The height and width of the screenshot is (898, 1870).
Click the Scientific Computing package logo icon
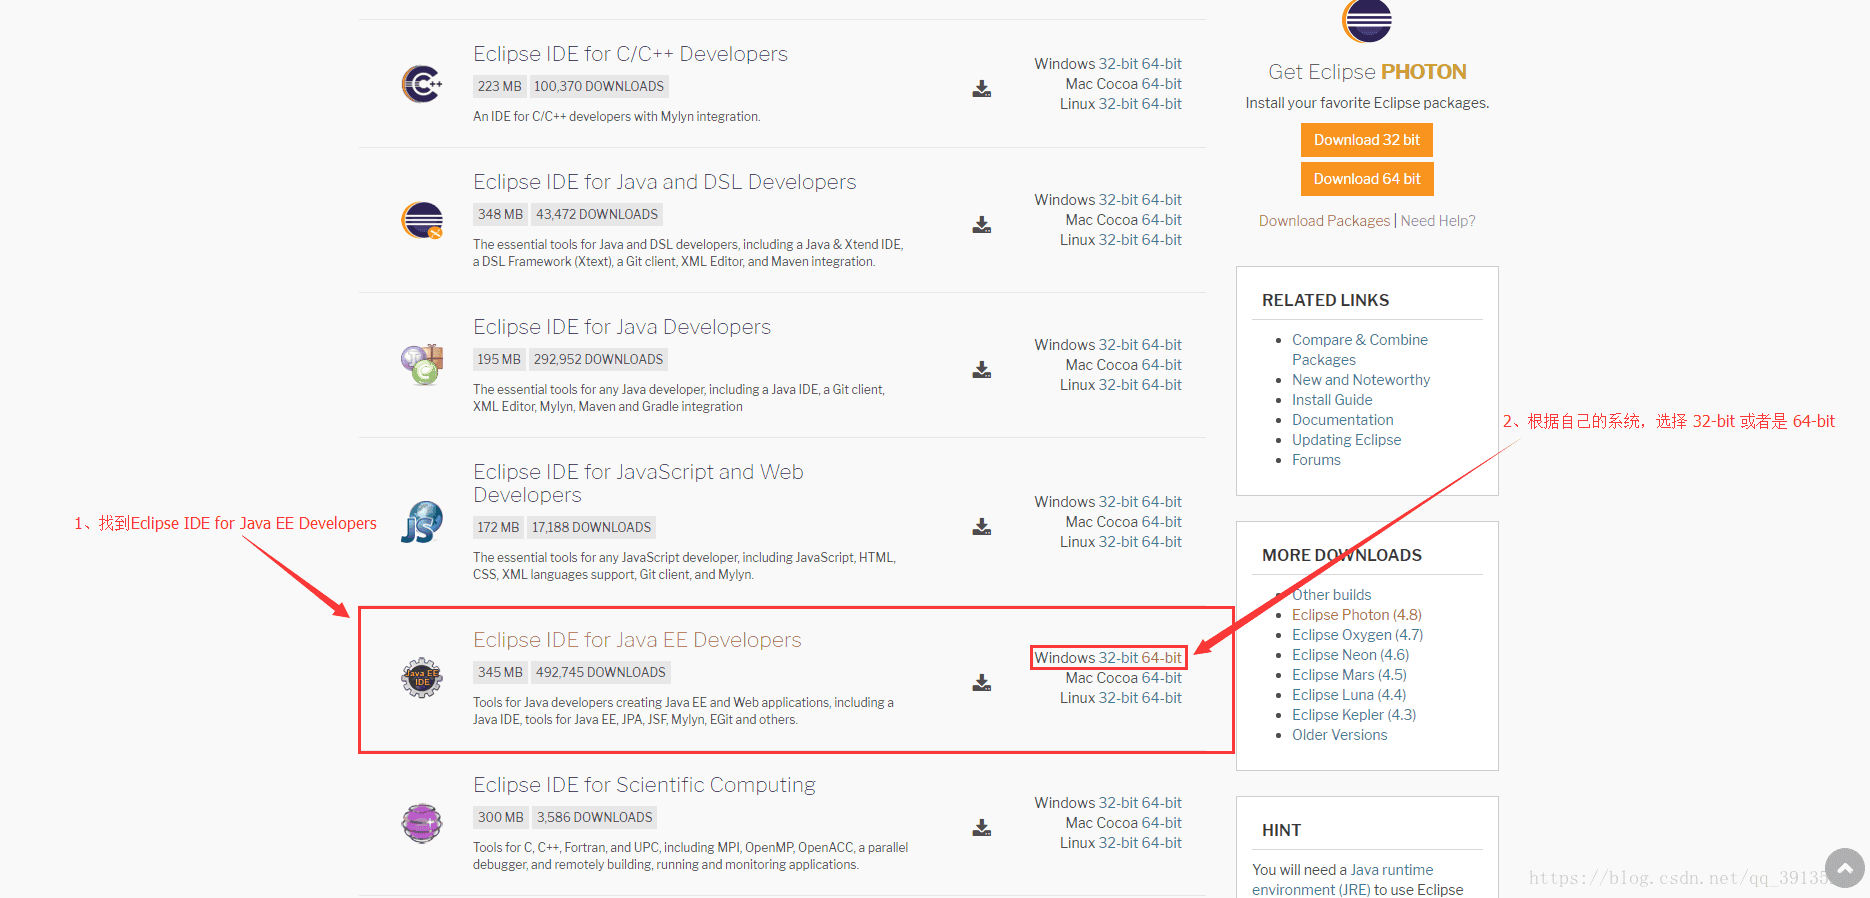(x=422, y=823)
